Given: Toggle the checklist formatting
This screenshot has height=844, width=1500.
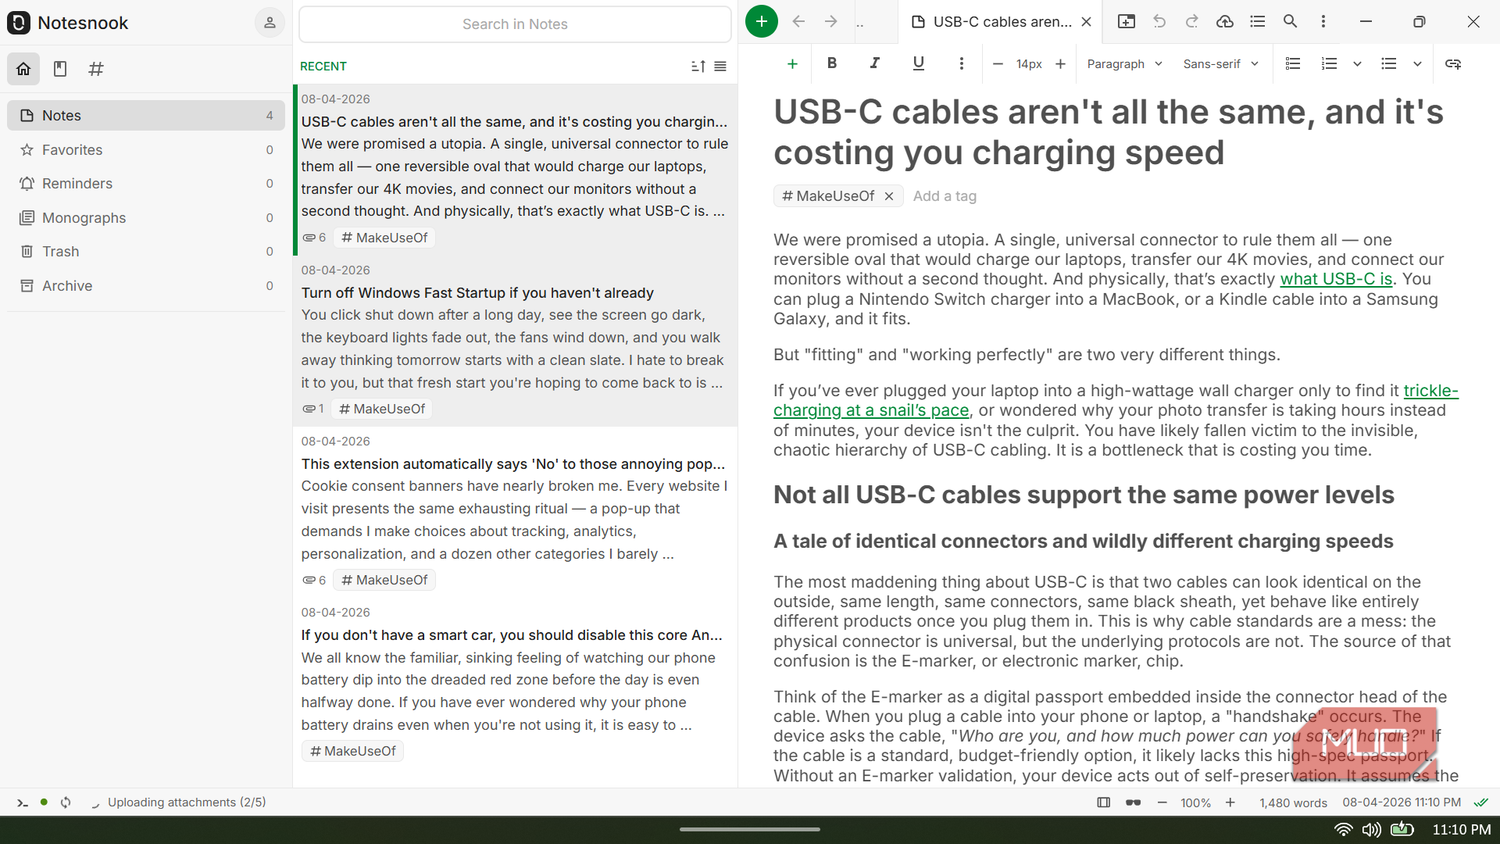Looking at the screenshot, I should [x=1293, y=64].
